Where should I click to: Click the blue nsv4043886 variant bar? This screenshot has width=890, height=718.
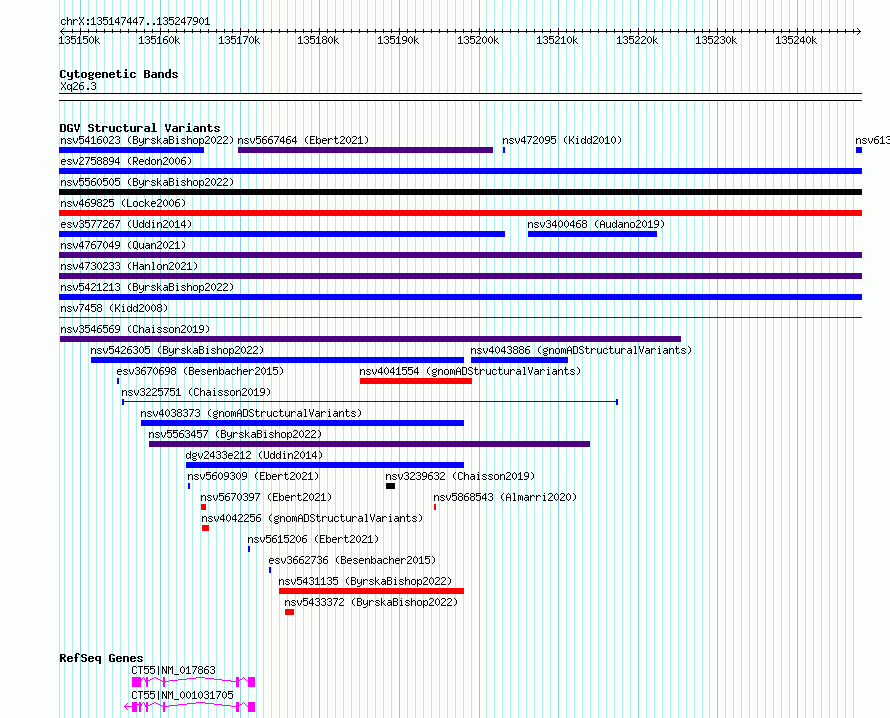click(519, 360)
